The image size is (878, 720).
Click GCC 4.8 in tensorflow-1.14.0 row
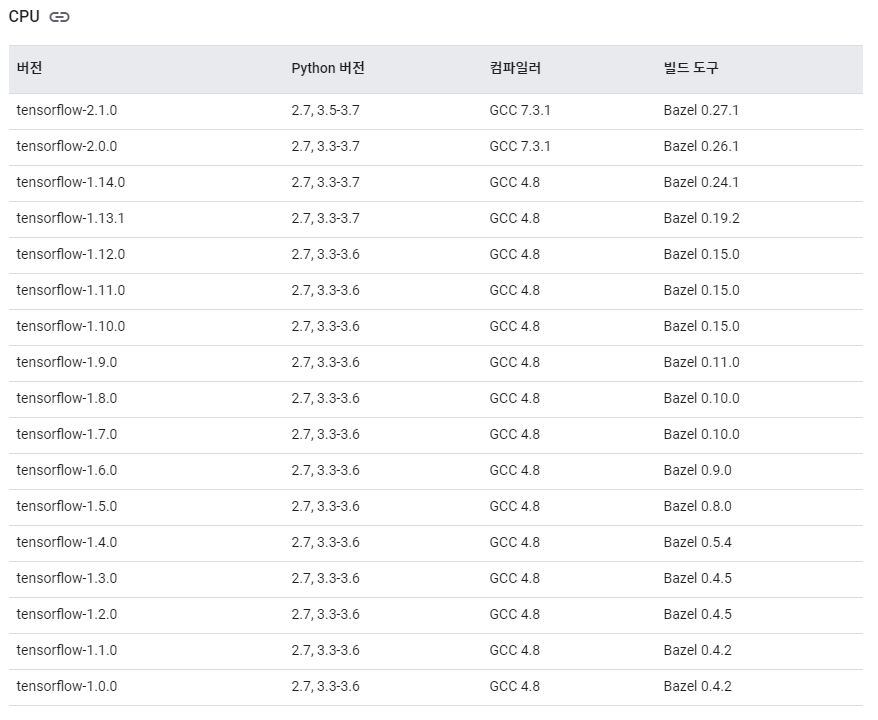pos(515,183)
